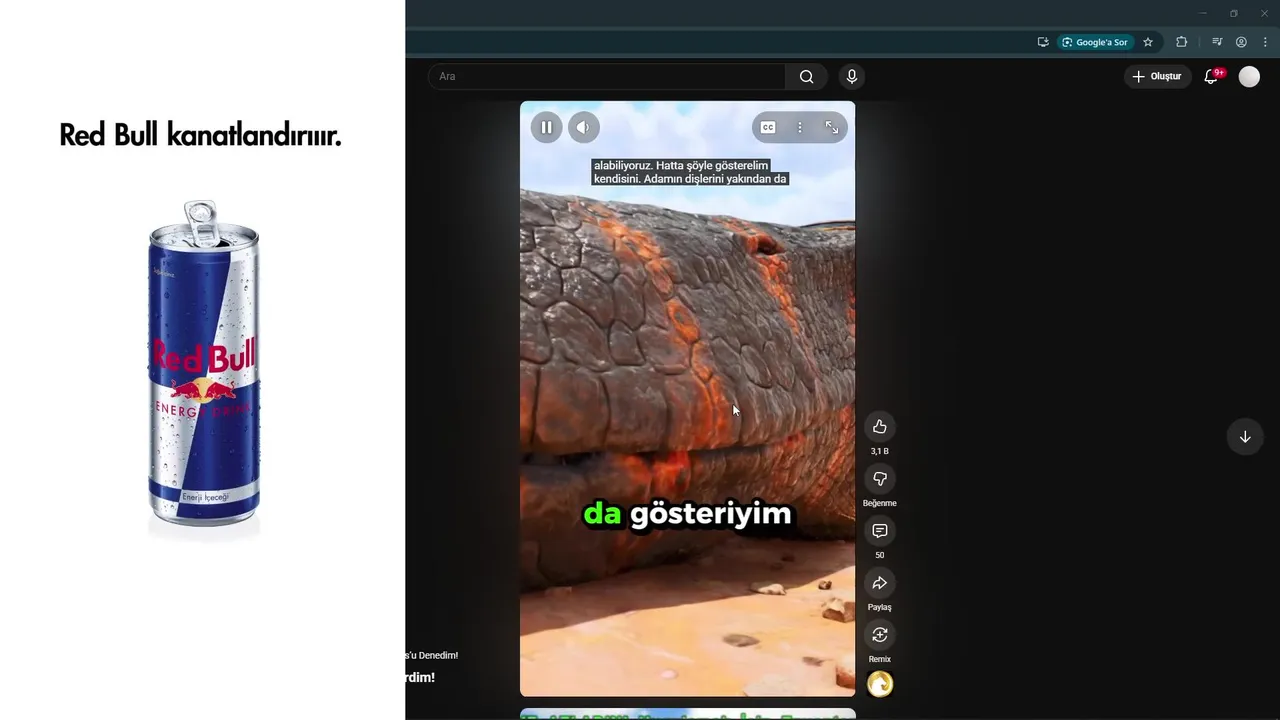
Task: Share the Short via Paylaş
Action: pos(880,583)
